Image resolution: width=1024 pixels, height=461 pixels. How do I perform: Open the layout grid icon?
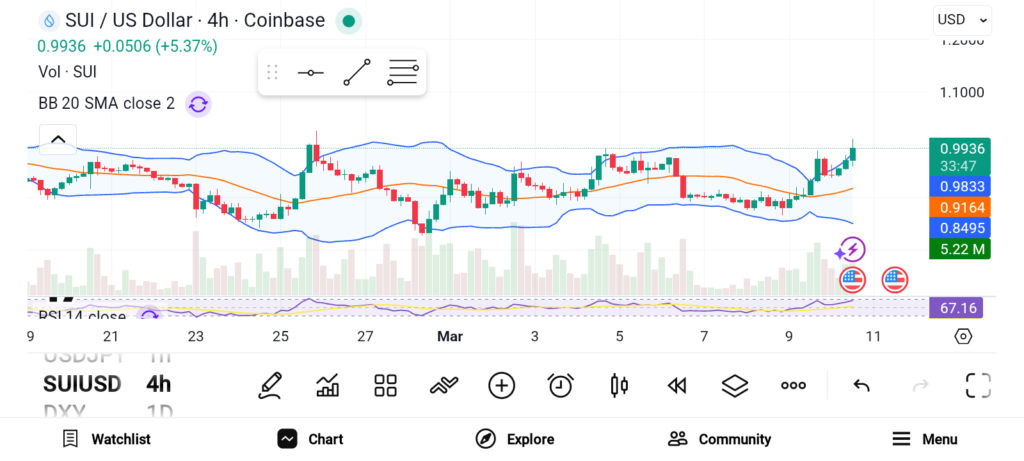385,385
